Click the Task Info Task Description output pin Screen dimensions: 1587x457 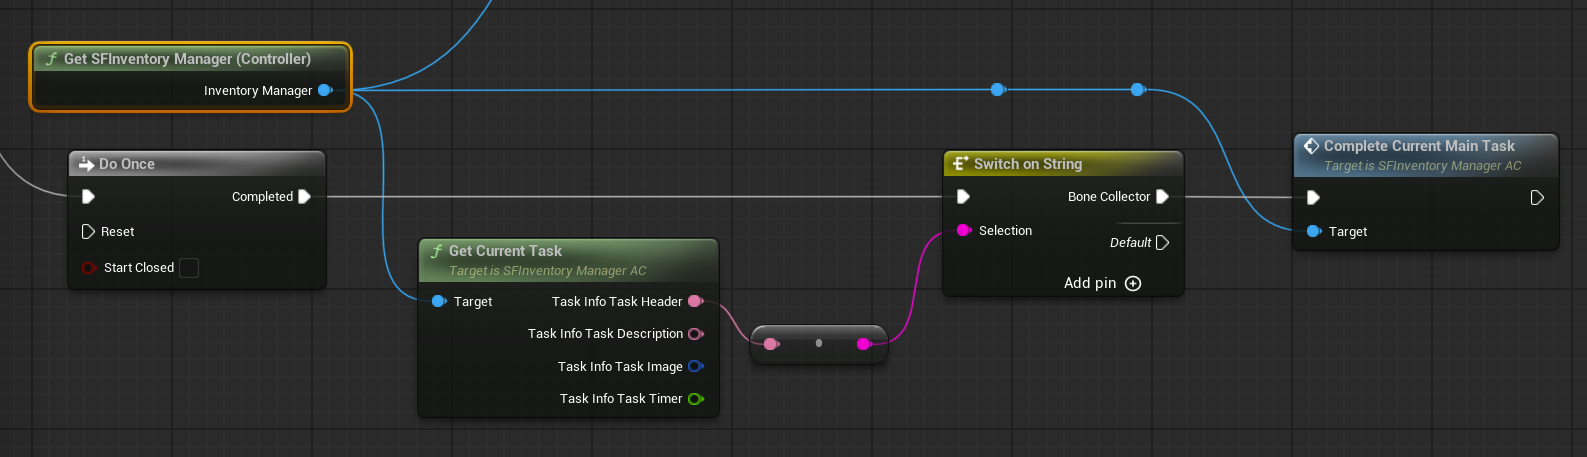coord(696,334)
